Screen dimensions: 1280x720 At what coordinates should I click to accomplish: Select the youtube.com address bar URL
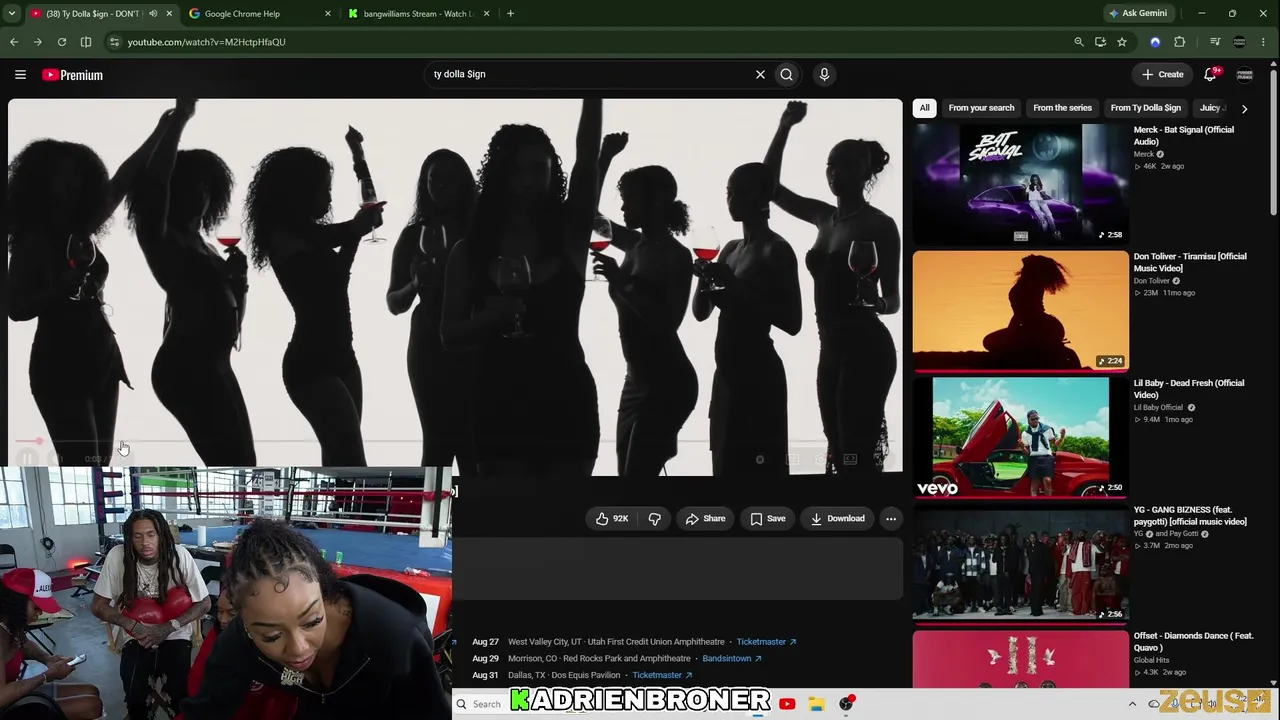[x=207, y=42]
